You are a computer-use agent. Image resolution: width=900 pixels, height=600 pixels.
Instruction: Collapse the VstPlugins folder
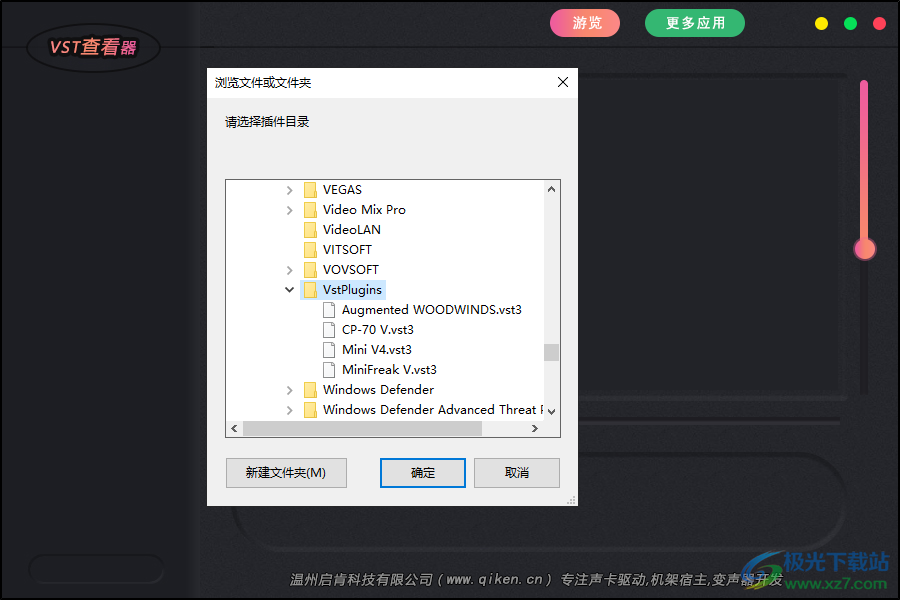pos(289,289)
